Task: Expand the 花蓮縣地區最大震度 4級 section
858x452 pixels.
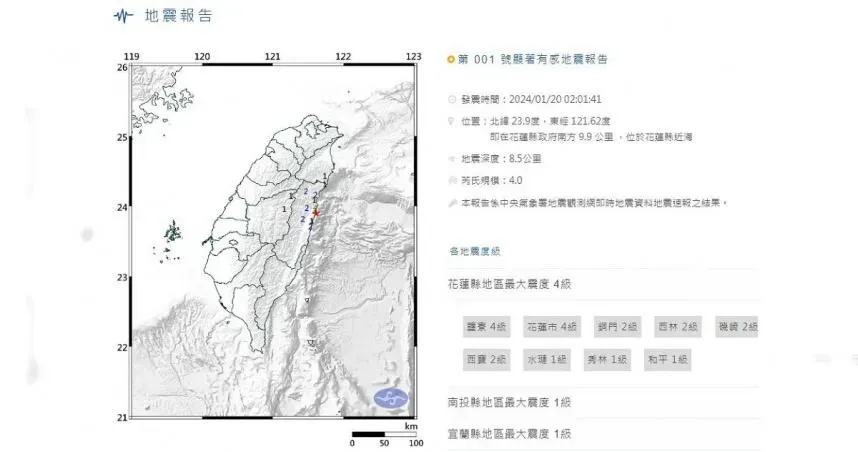Action: [x=509, y=285]
